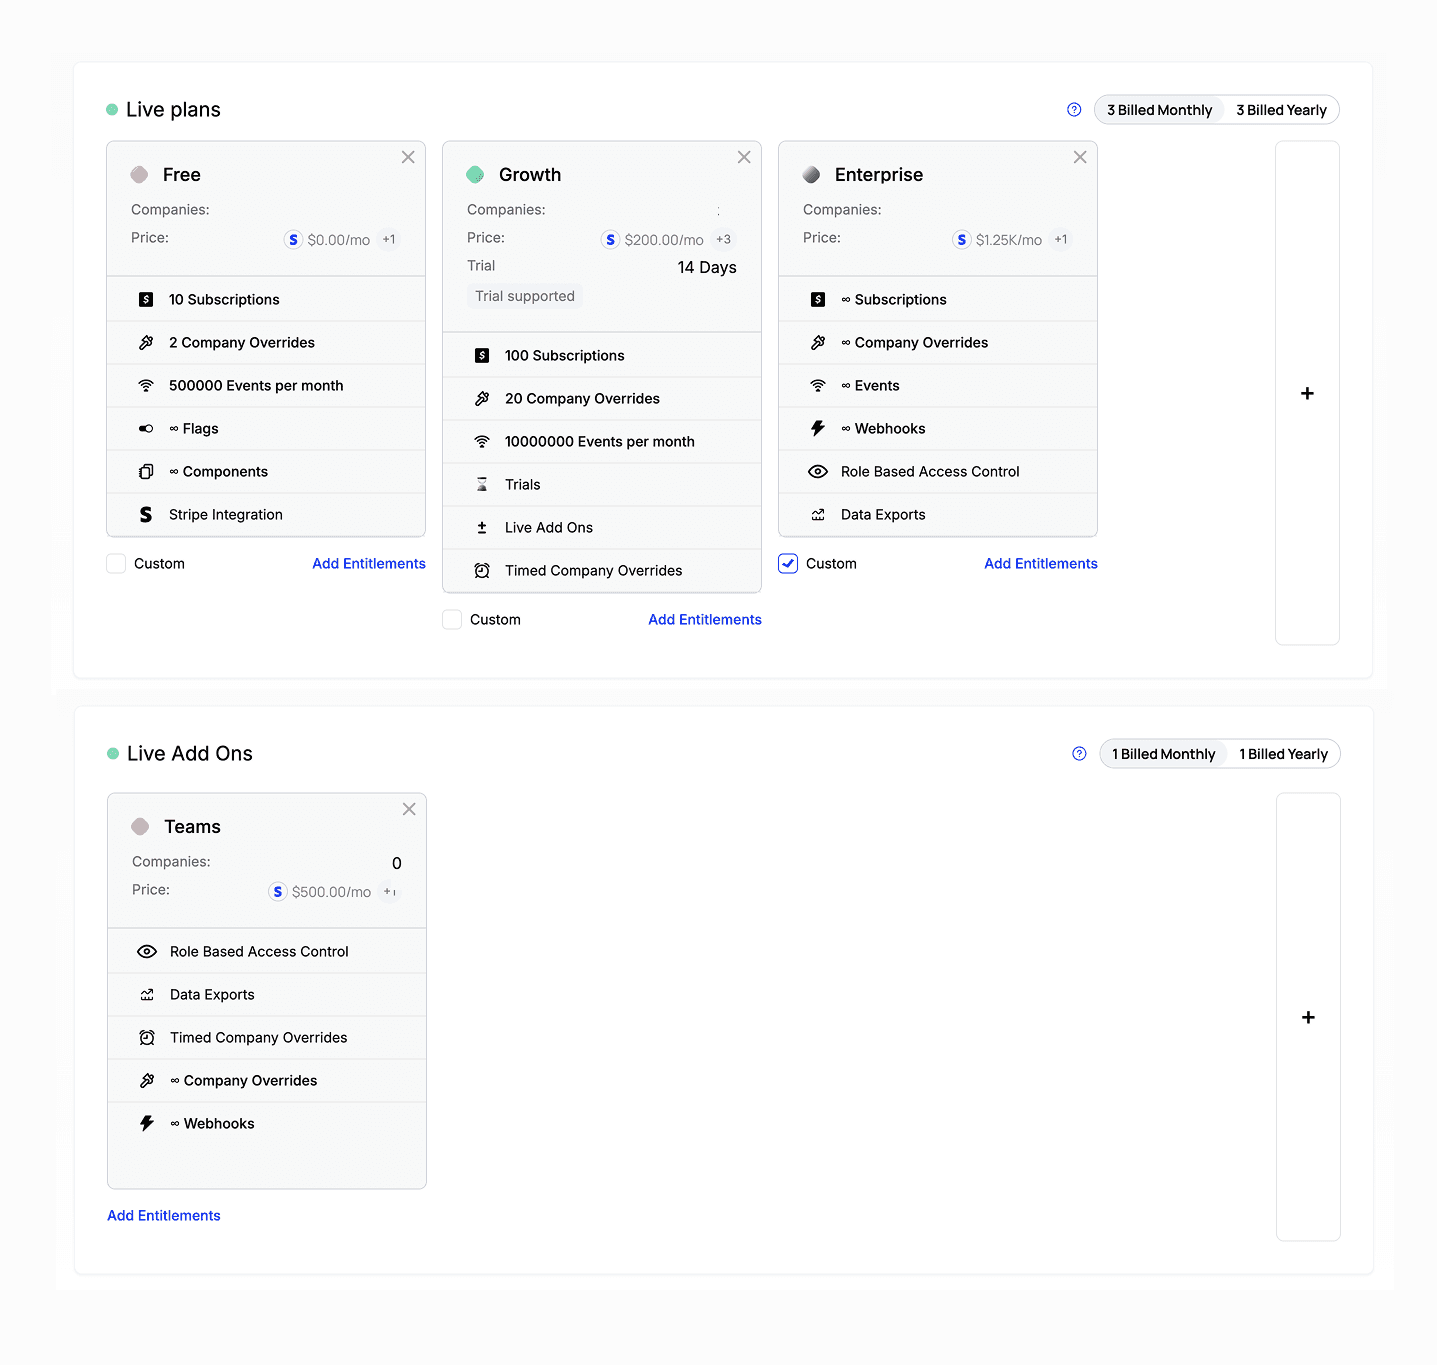The width and height of the screenshot is (1437, 1365).
Task: Click Add Entitlements below the Teams add-on
Action: click(x=164, y=1216)
